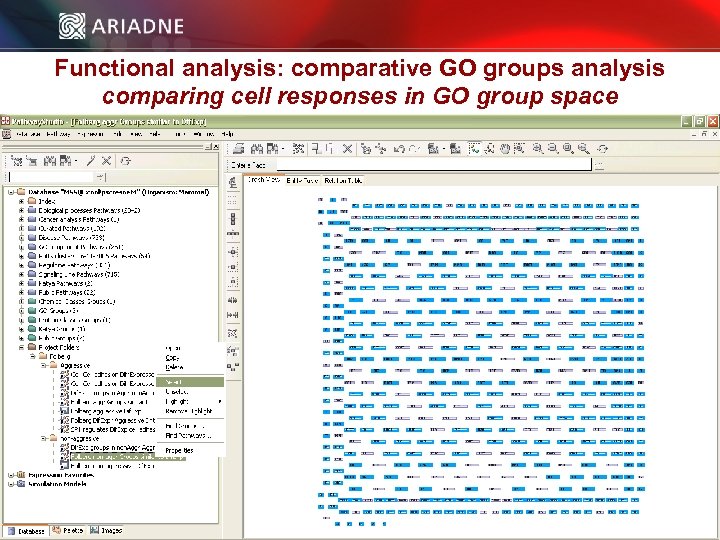Image resolution: width=720 pixels, height=540 pixels.
Task: Click the selection arrow tool in toolbar
Action: click(x=474, y=148)
